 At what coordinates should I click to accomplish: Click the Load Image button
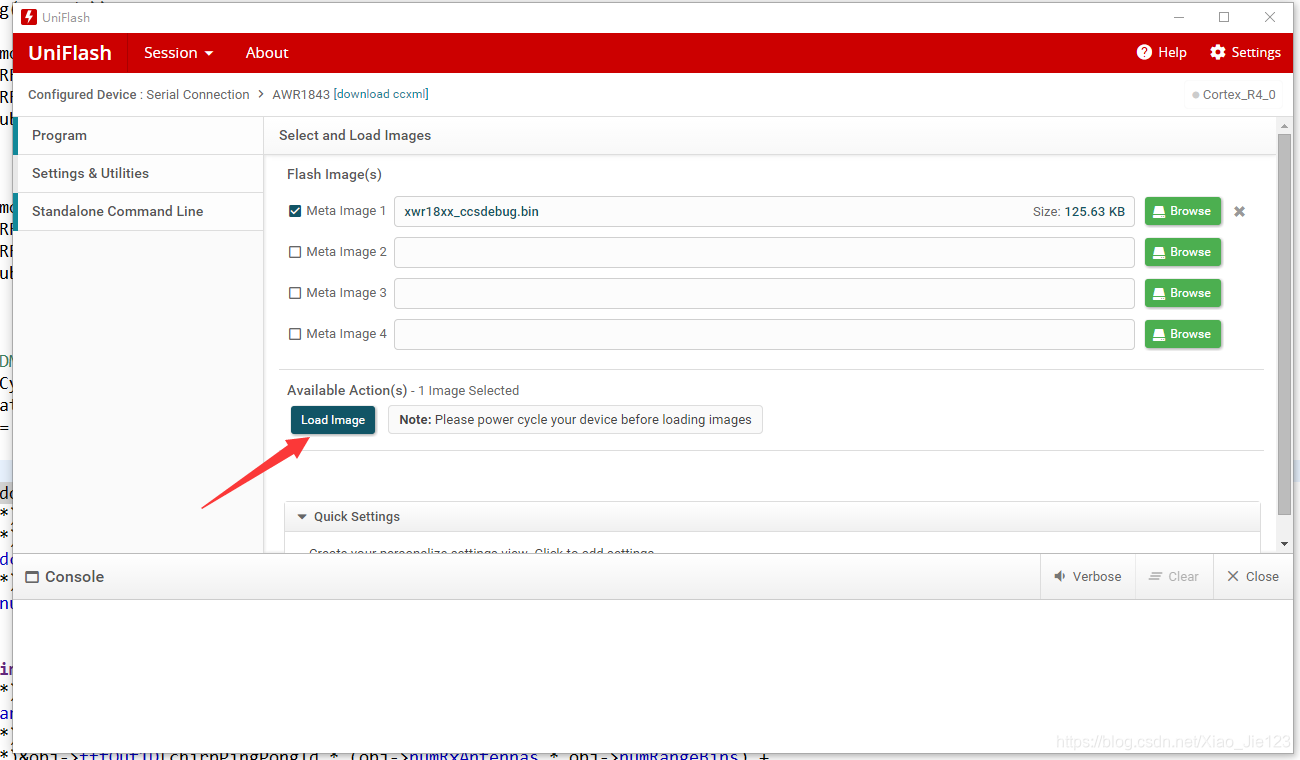333,420
